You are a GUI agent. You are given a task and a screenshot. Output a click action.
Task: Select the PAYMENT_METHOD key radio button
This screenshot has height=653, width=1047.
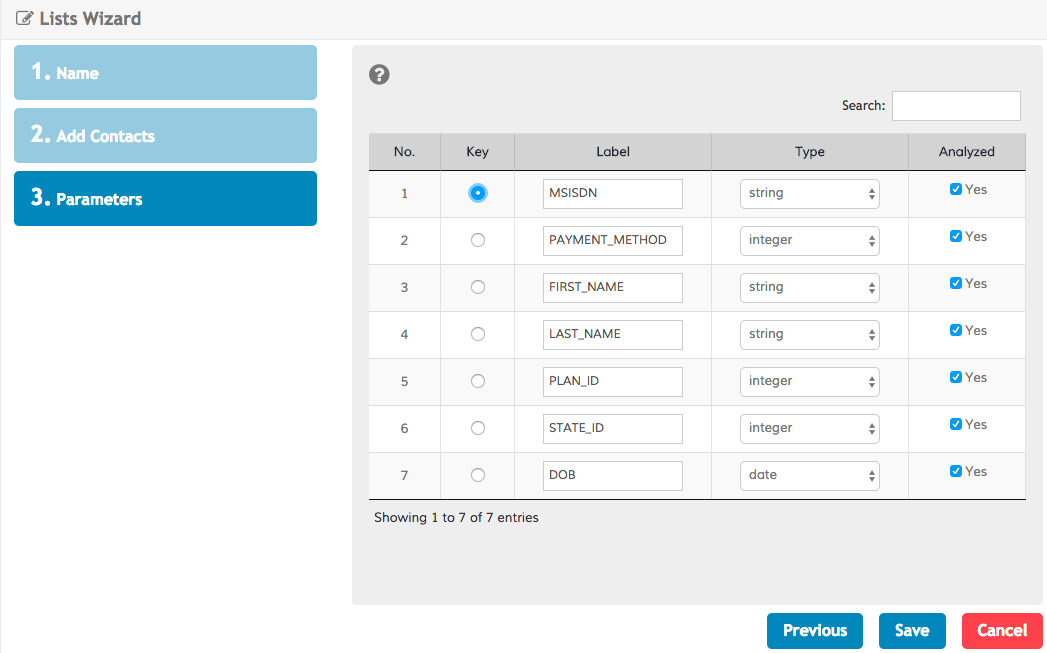478,240
